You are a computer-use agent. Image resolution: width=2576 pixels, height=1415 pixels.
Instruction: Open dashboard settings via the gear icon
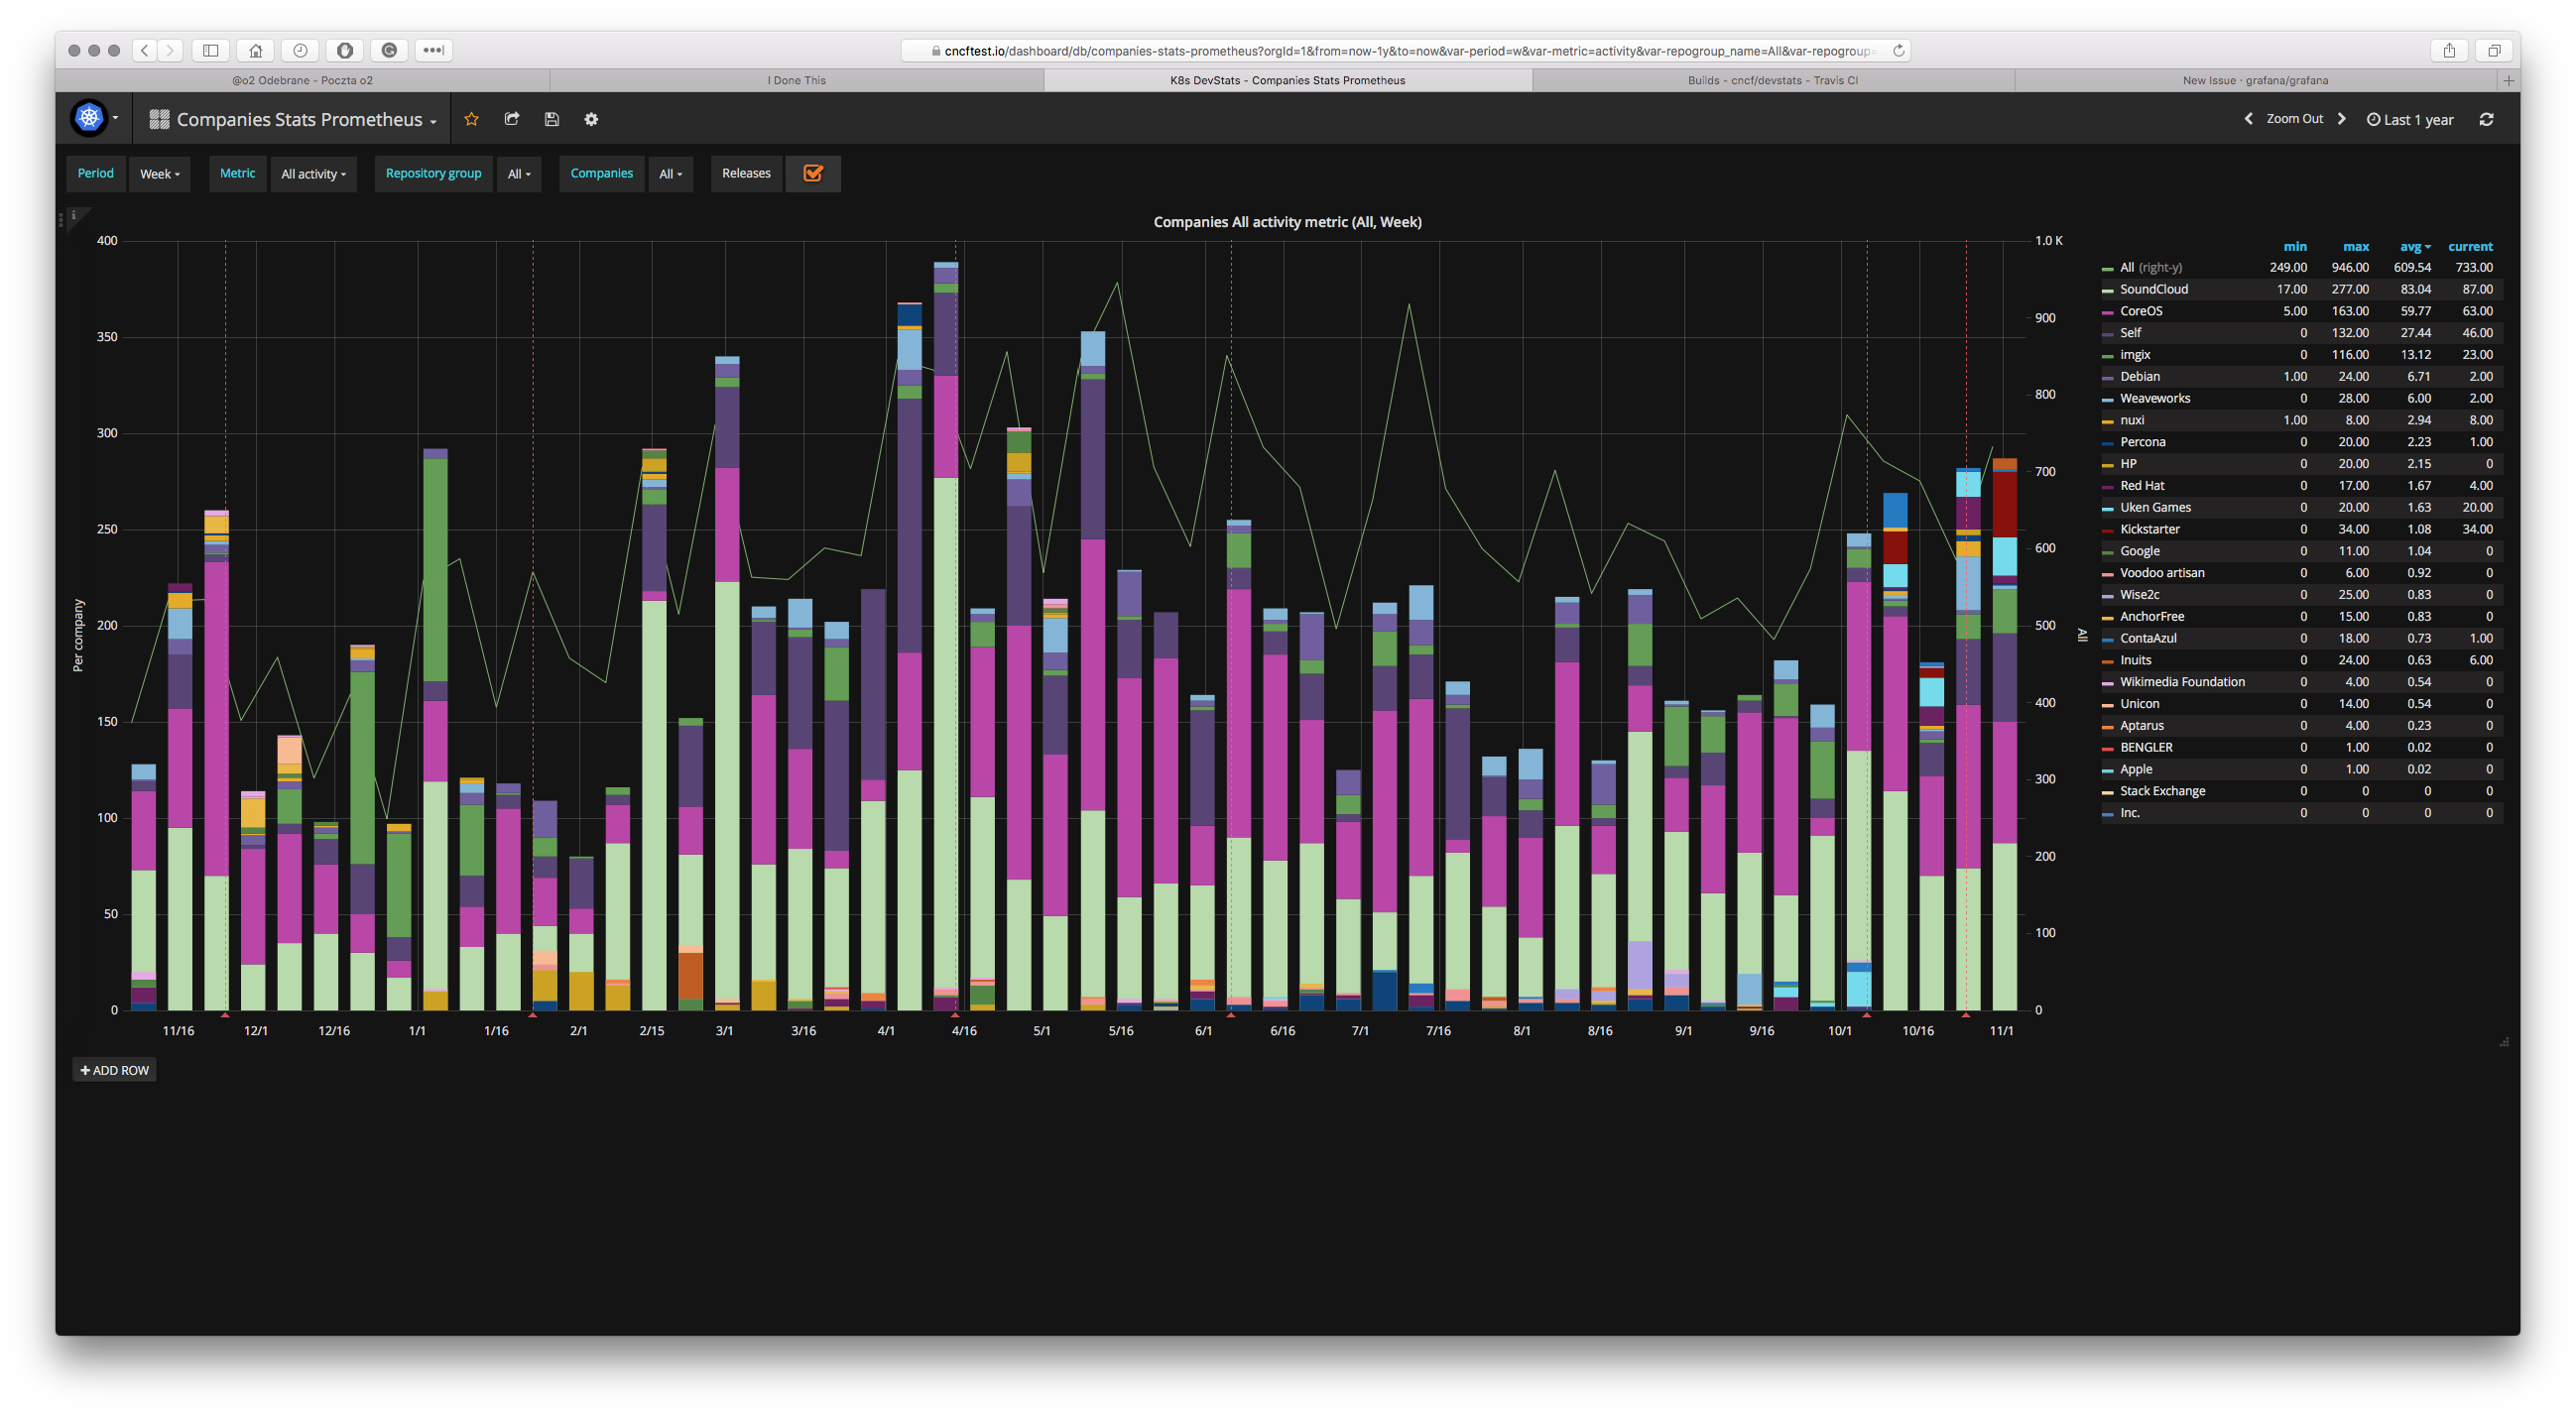[591, 119]
